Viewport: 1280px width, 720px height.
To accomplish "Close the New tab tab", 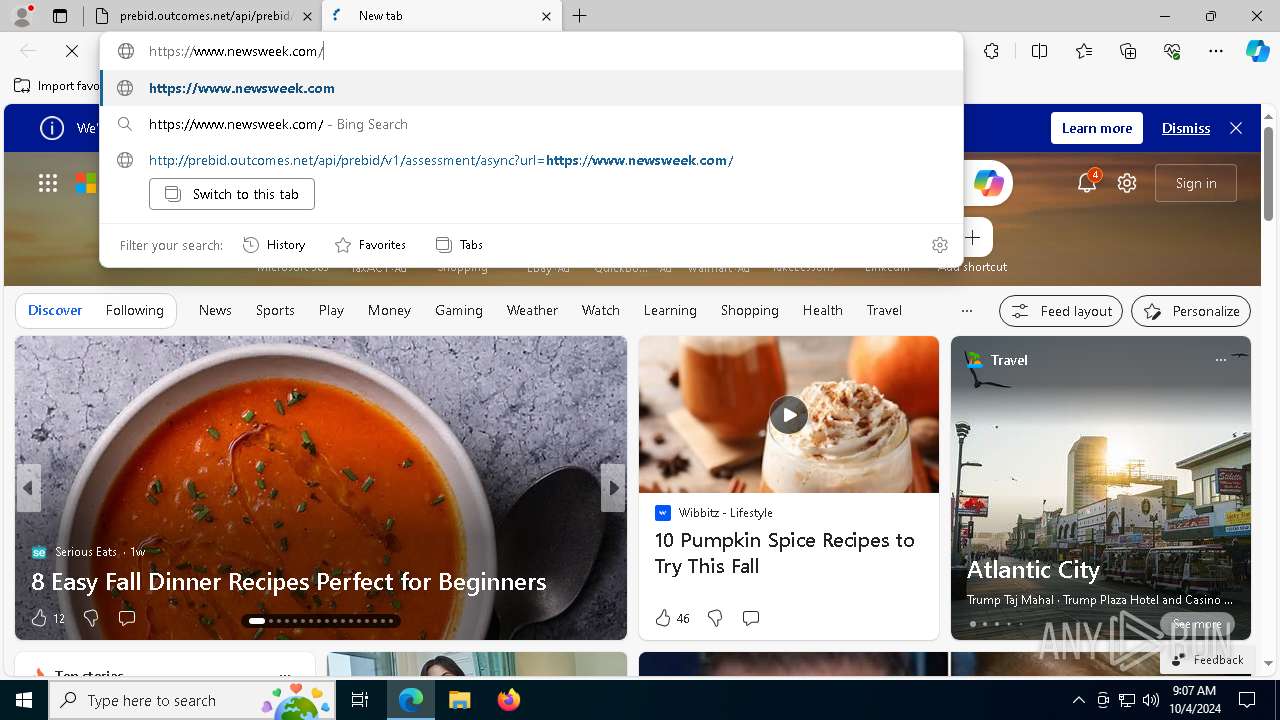I will coord(546,16).
